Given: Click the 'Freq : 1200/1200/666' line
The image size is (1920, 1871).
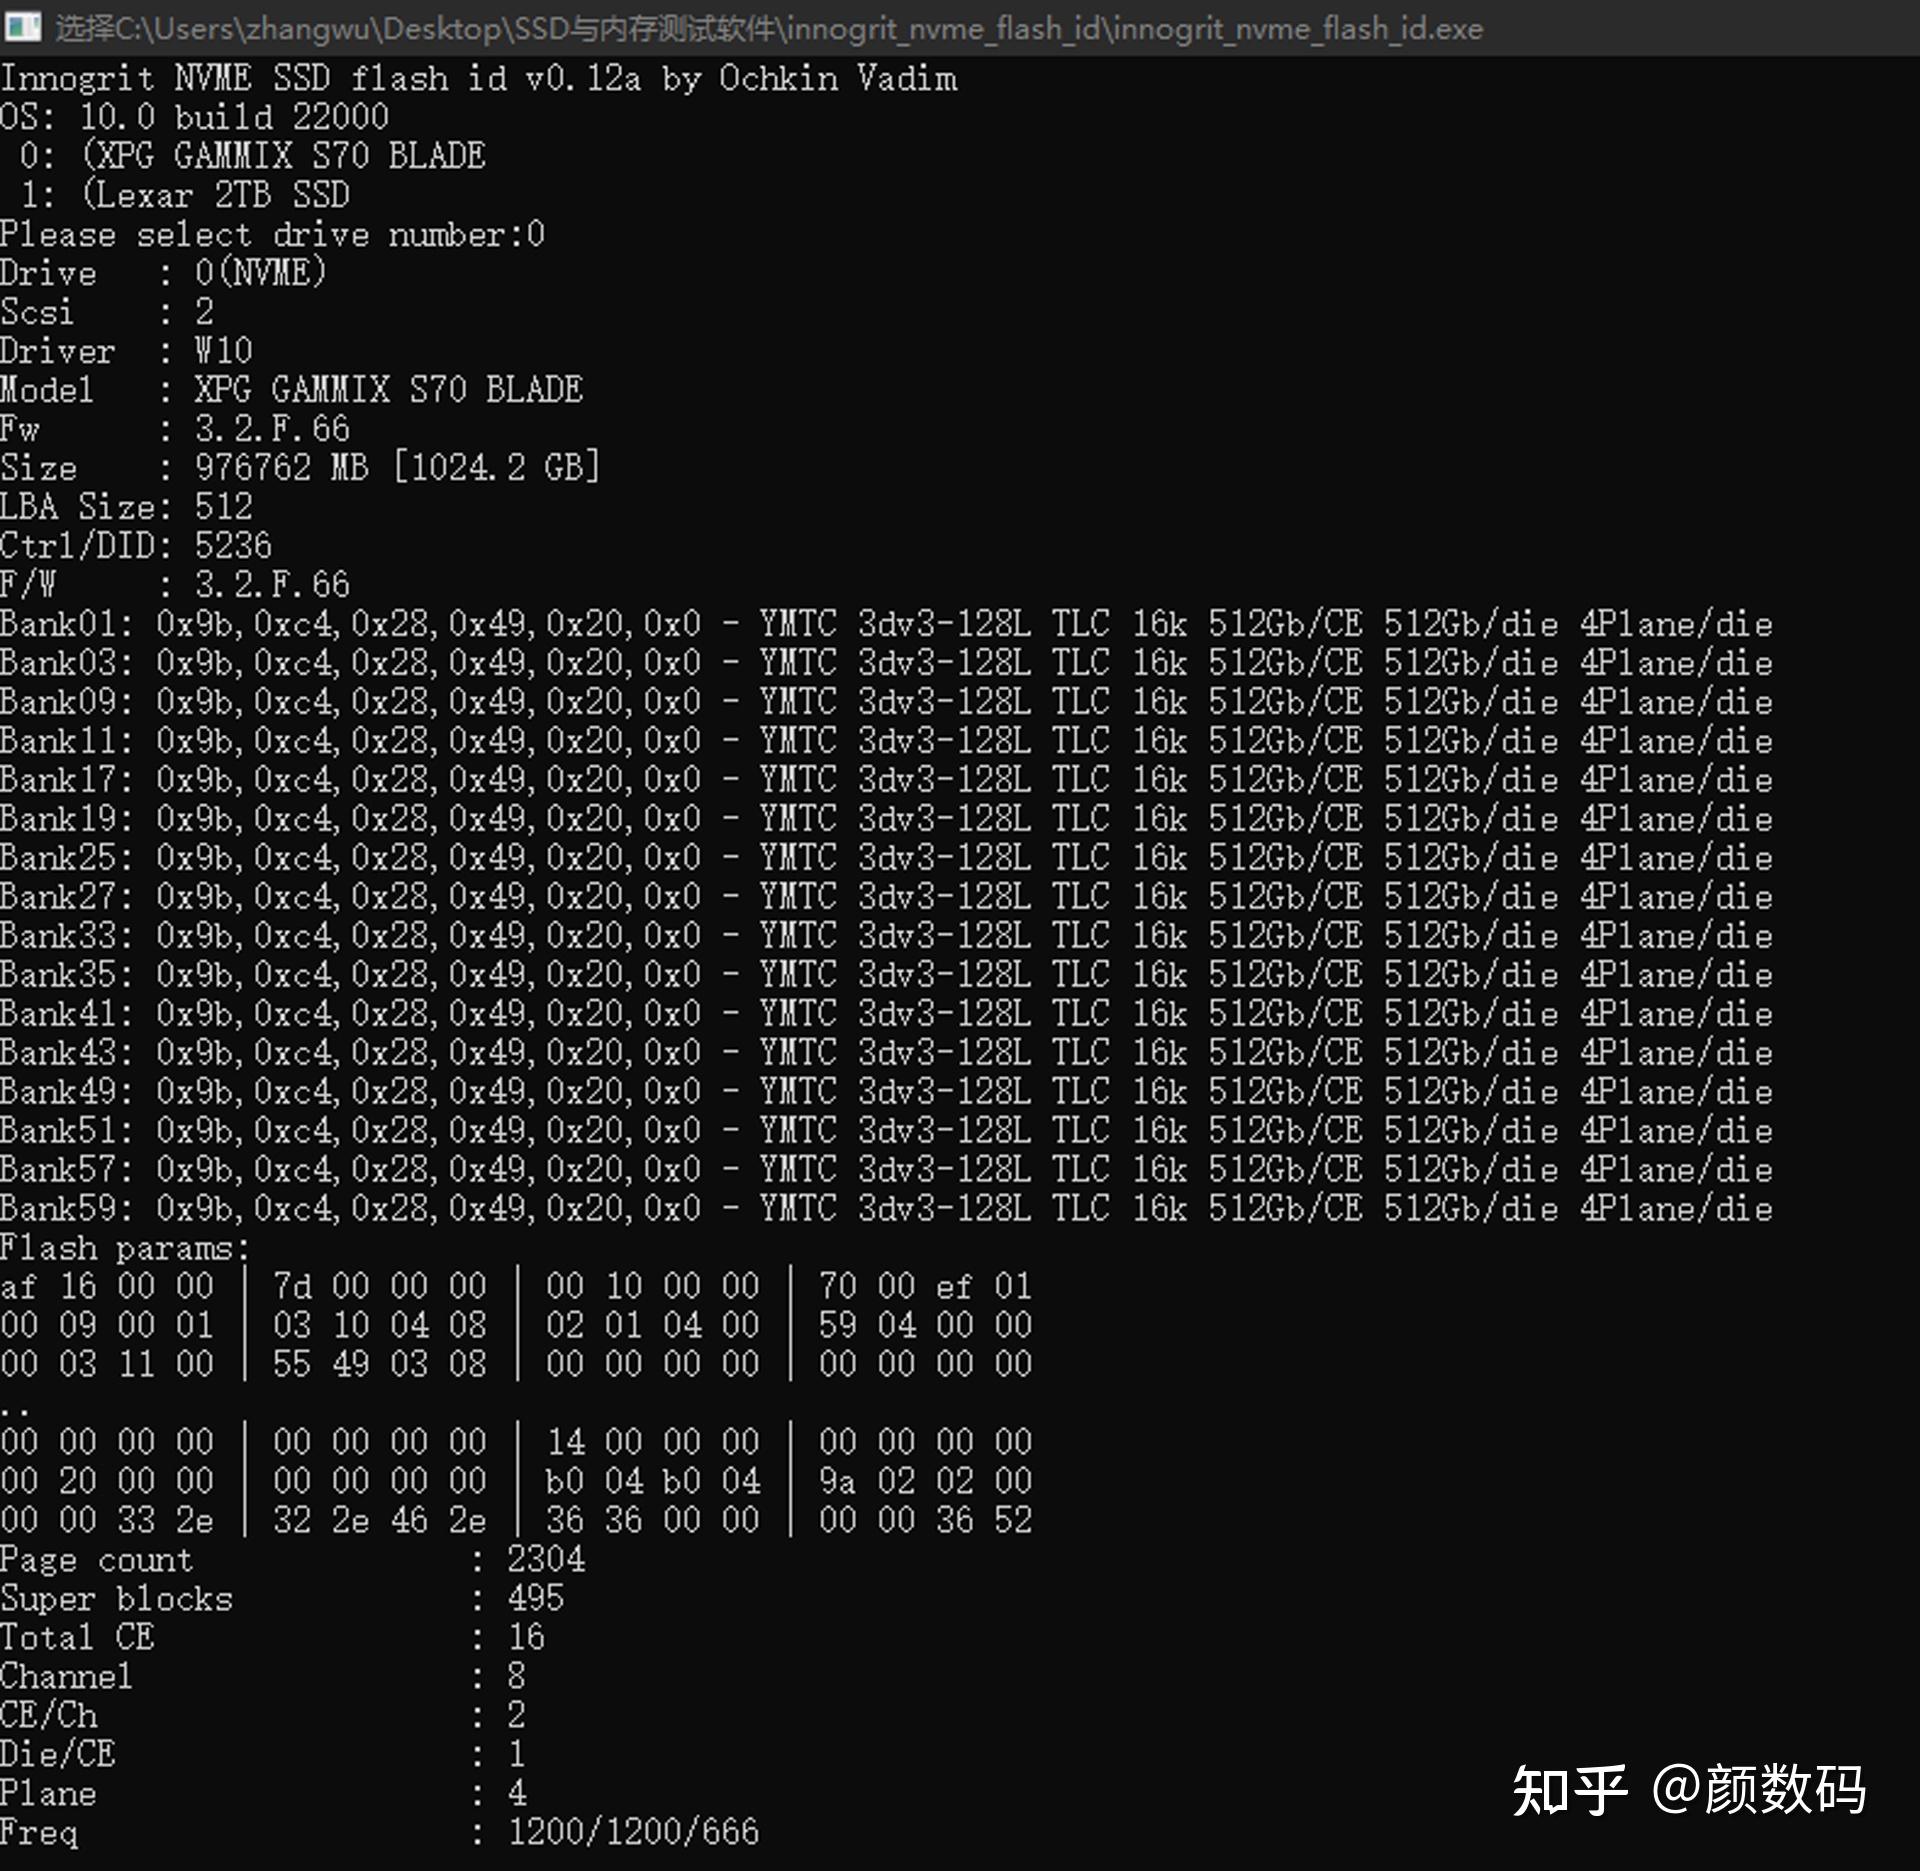Looking at the screenshot, I should [x=380, y=1832].
